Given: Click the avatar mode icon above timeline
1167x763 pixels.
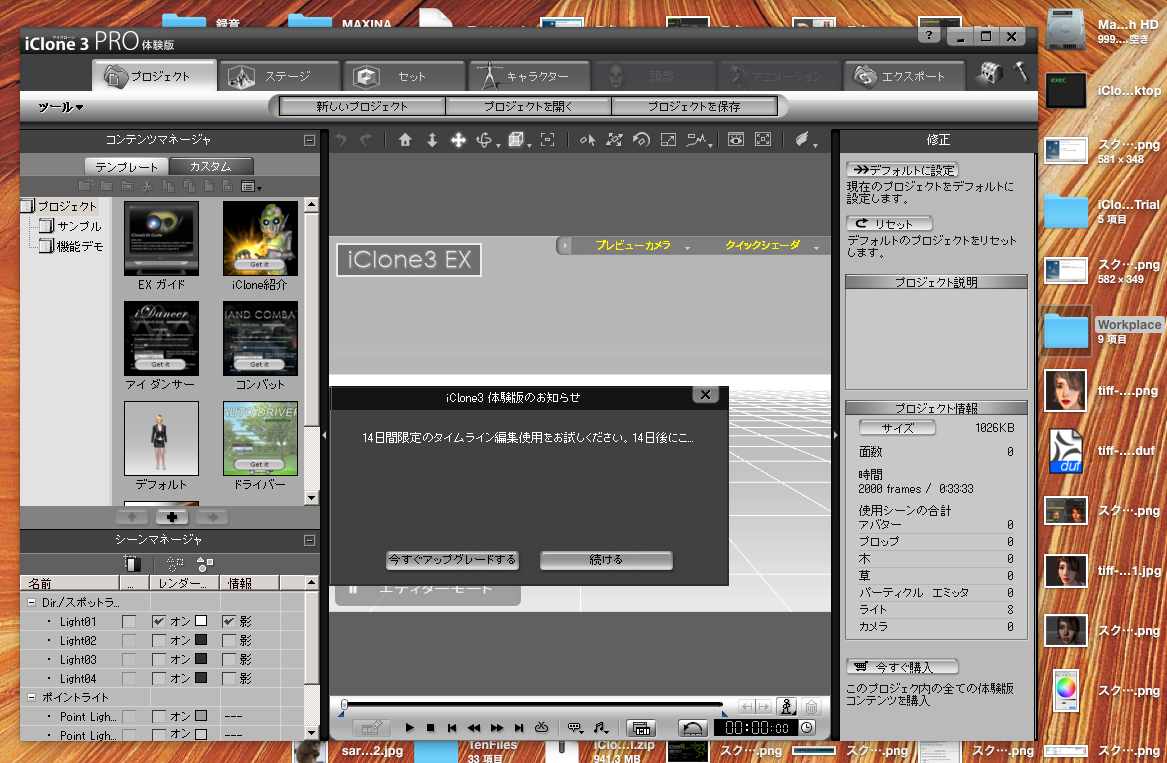Looking at the screenshot, I should (x=787, y=706).
